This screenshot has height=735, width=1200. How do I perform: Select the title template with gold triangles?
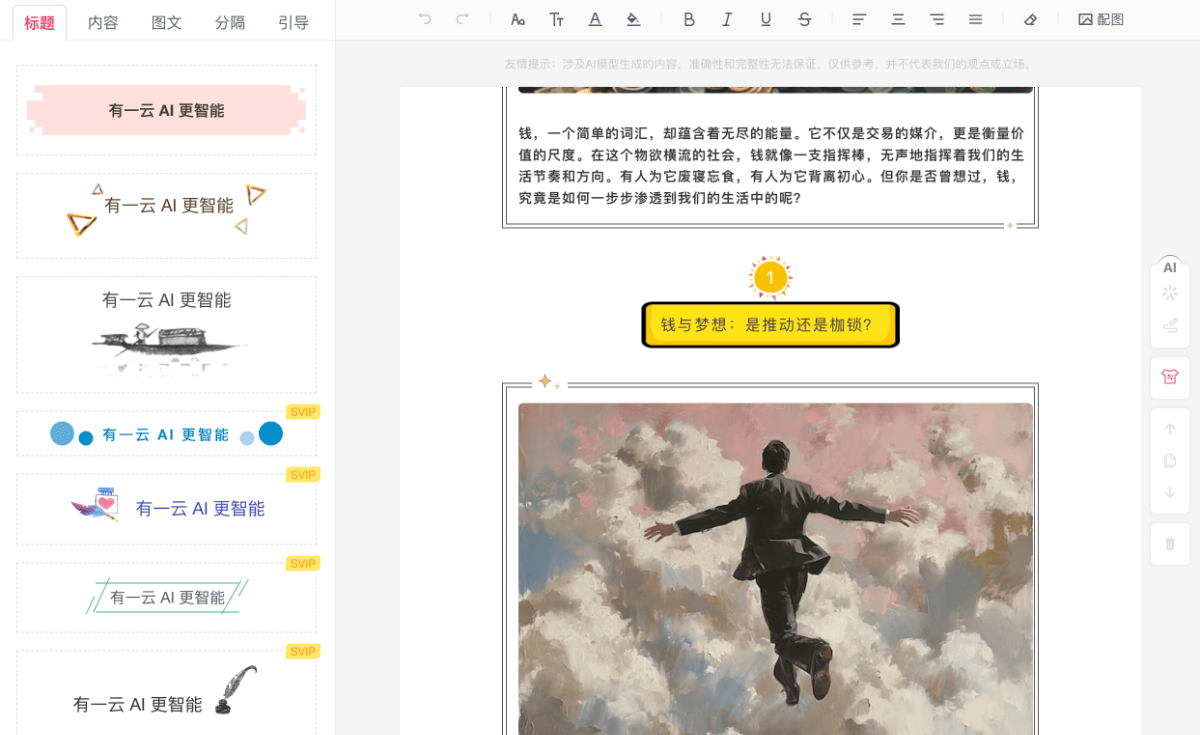coord(166,216)
